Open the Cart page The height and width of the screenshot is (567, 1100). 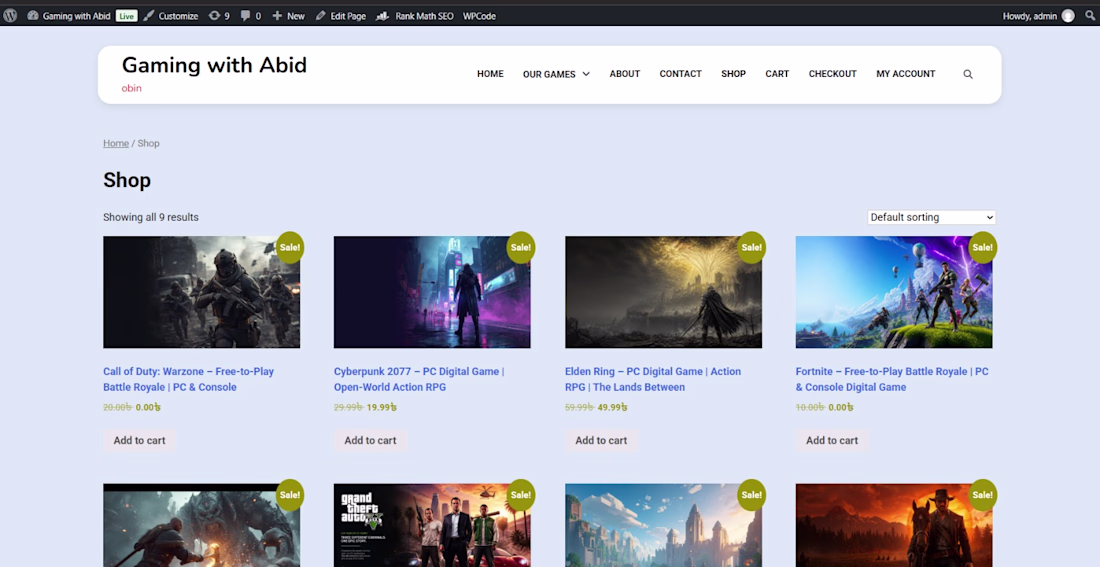pyautogui.click(x=777, y=74)
